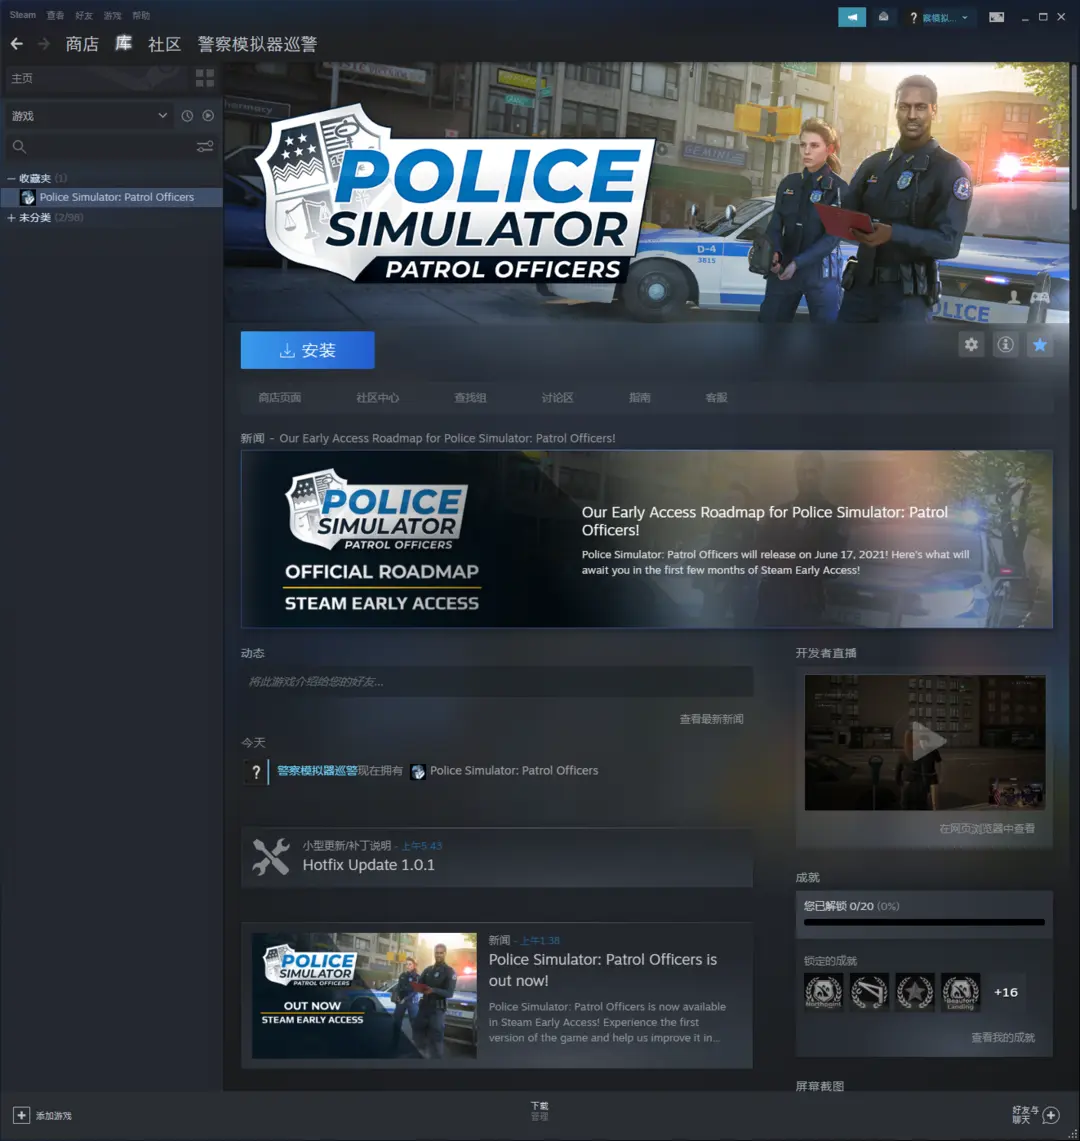Open the 游戏 menu in menu bar
The width and height of the screenshot is (1080, 1141).
[112, 15]
